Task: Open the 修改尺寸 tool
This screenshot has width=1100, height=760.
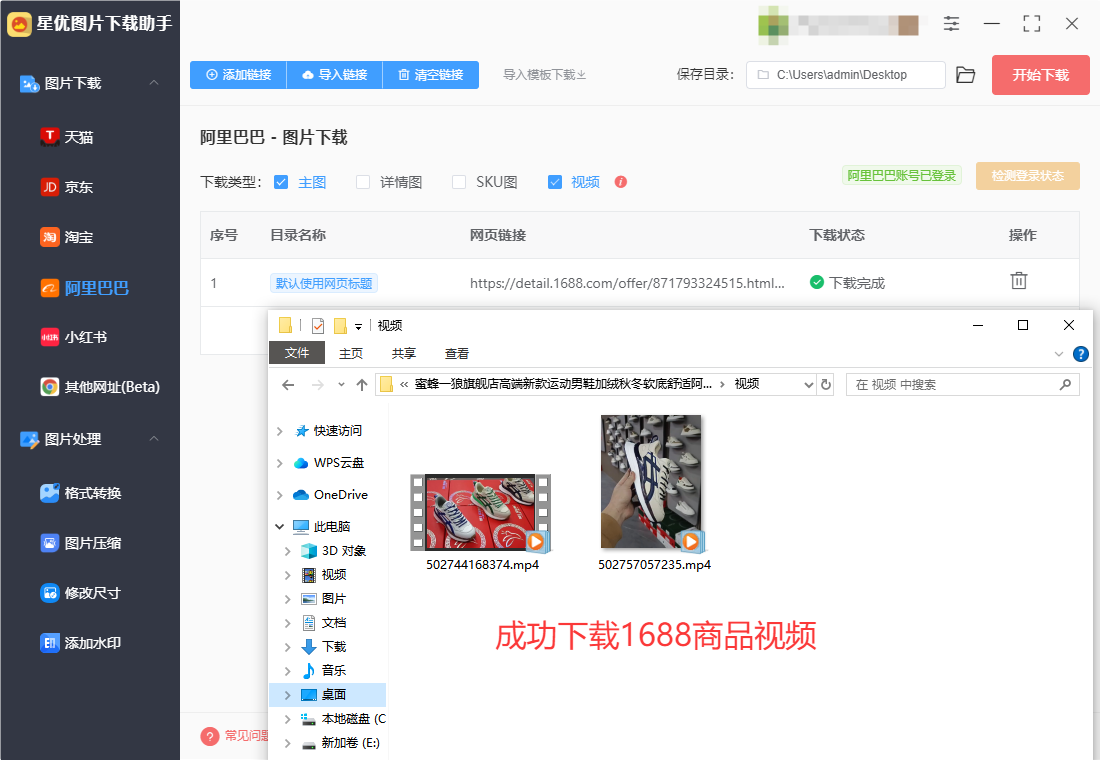Action: click(x=81, y=593)
